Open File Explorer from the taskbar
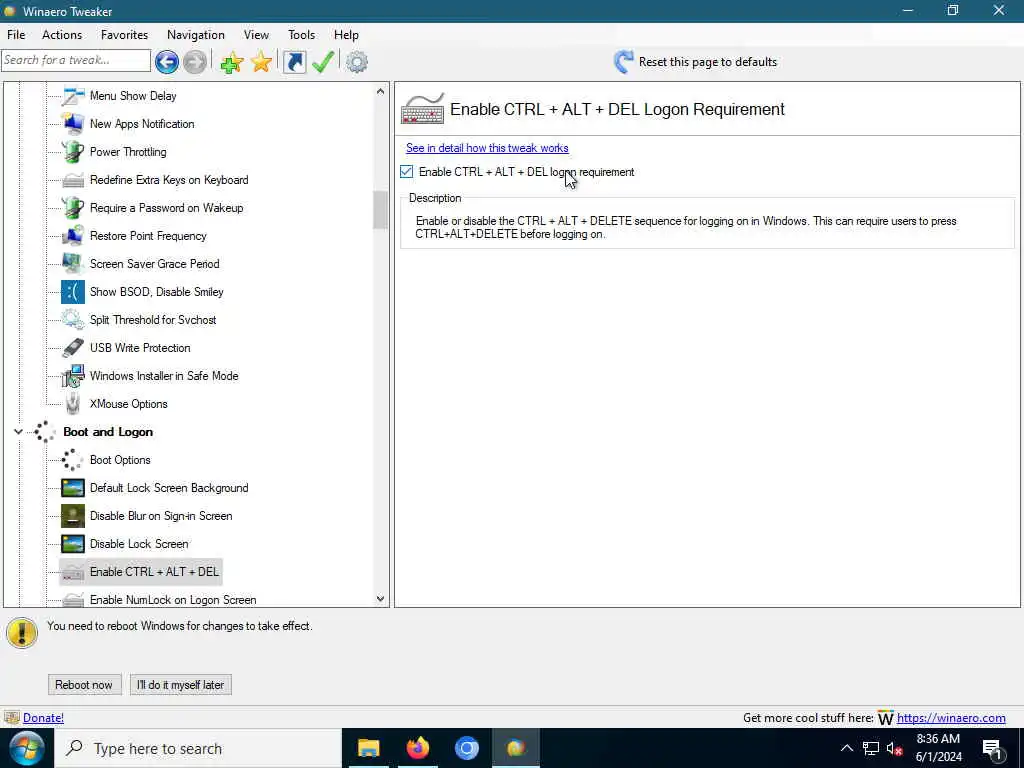Image resolution: width=1024 pixels, height=768 pixels. pyautogui.click(x=369, y=748)
